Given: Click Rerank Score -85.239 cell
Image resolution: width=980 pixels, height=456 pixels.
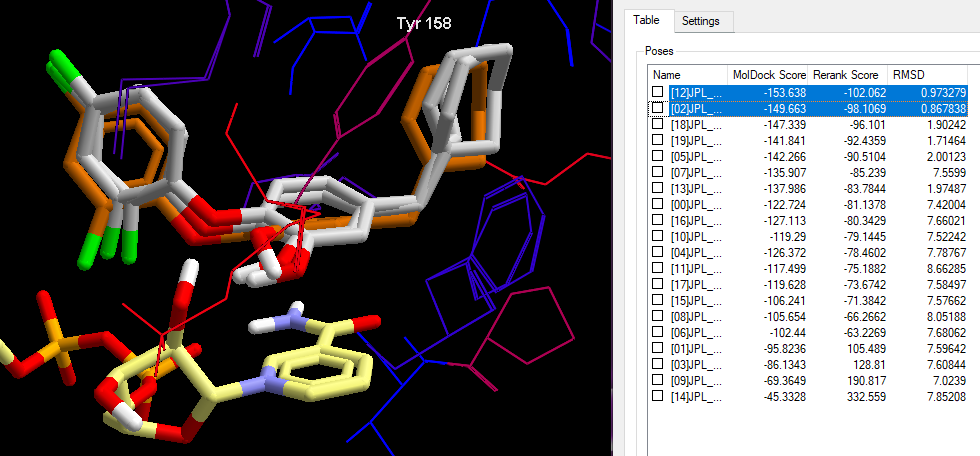Looking at the screenshot, I should 867,172.
